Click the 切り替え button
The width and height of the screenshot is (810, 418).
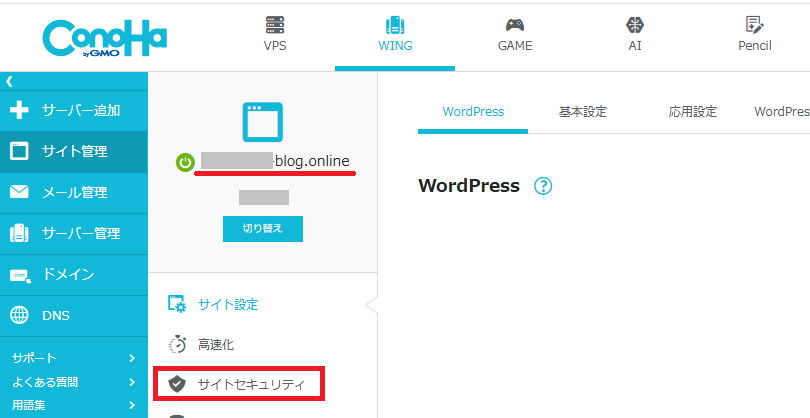coord(263,229)
